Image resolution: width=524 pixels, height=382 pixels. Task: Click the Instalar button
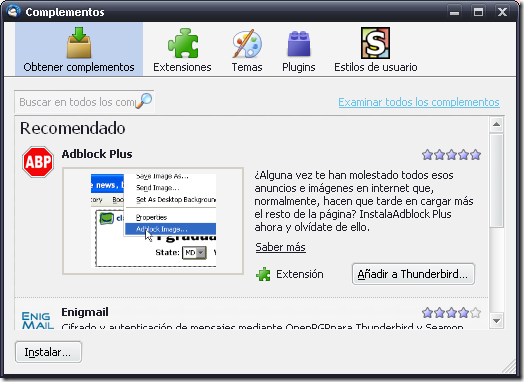tap(48, 352)
